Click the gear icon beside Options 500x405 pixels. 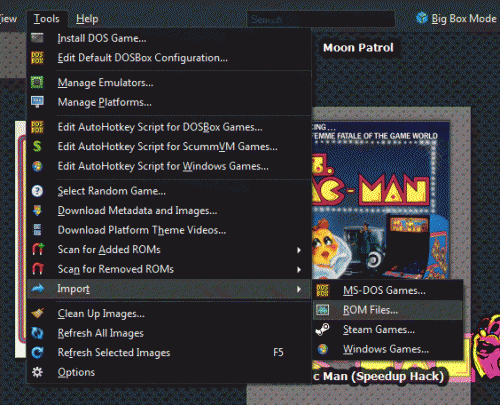(37, 372)
